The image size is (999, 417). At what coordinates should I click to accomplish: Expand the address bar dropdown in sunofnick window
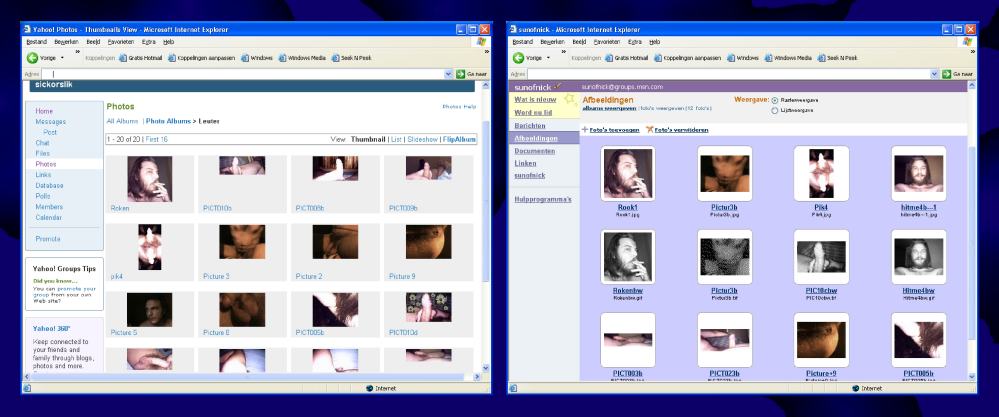pyautogui.click(x=935, y=74)
